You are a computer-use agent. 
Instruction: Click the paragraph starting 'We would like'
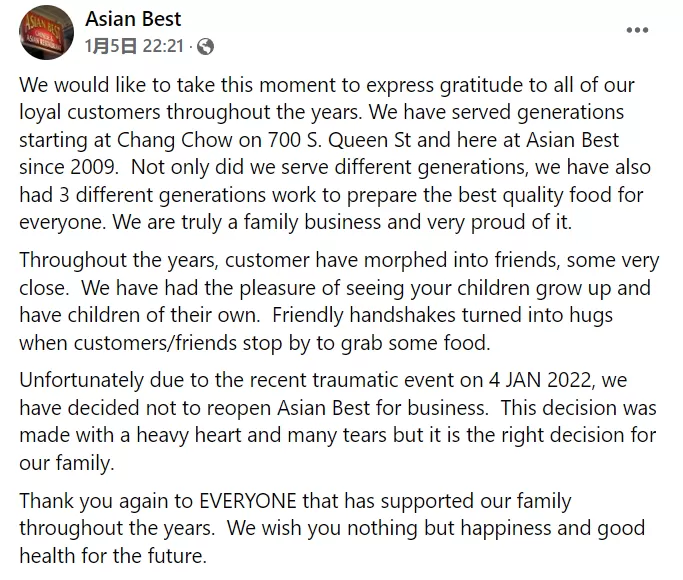coord(335,153)
